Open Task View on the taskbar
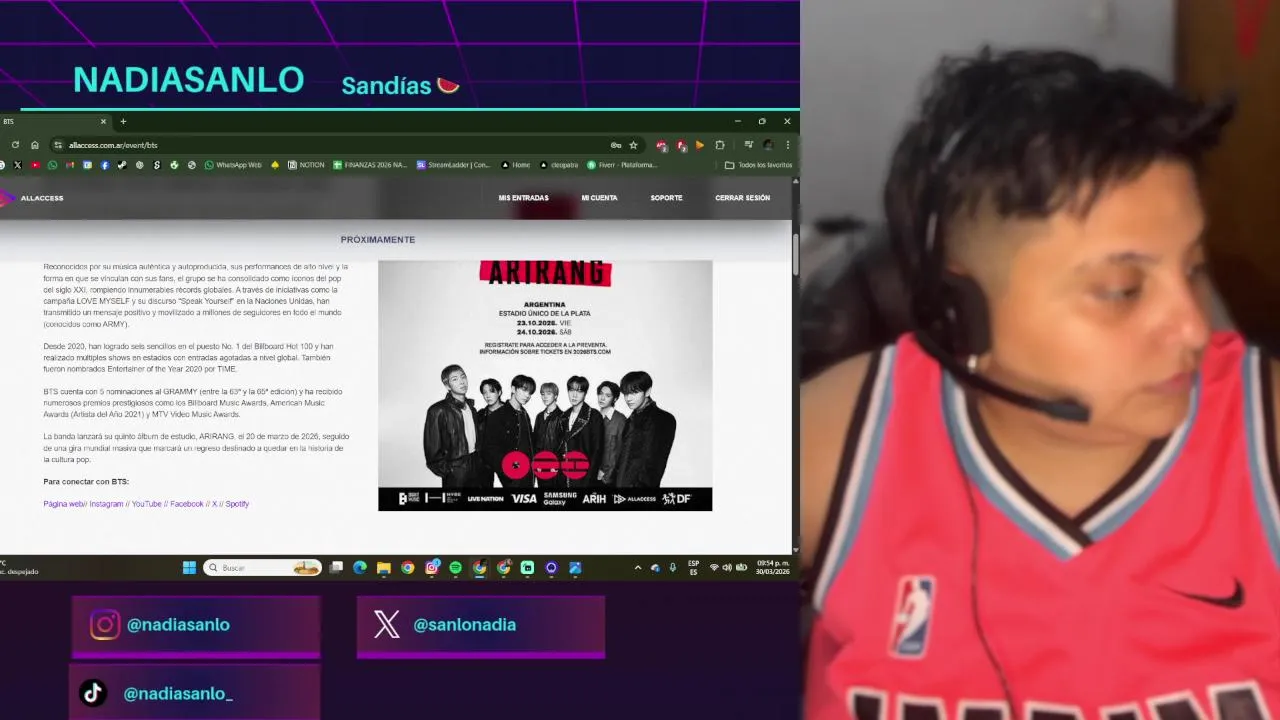Screen dimensions: 1280x720 point(336,568)
